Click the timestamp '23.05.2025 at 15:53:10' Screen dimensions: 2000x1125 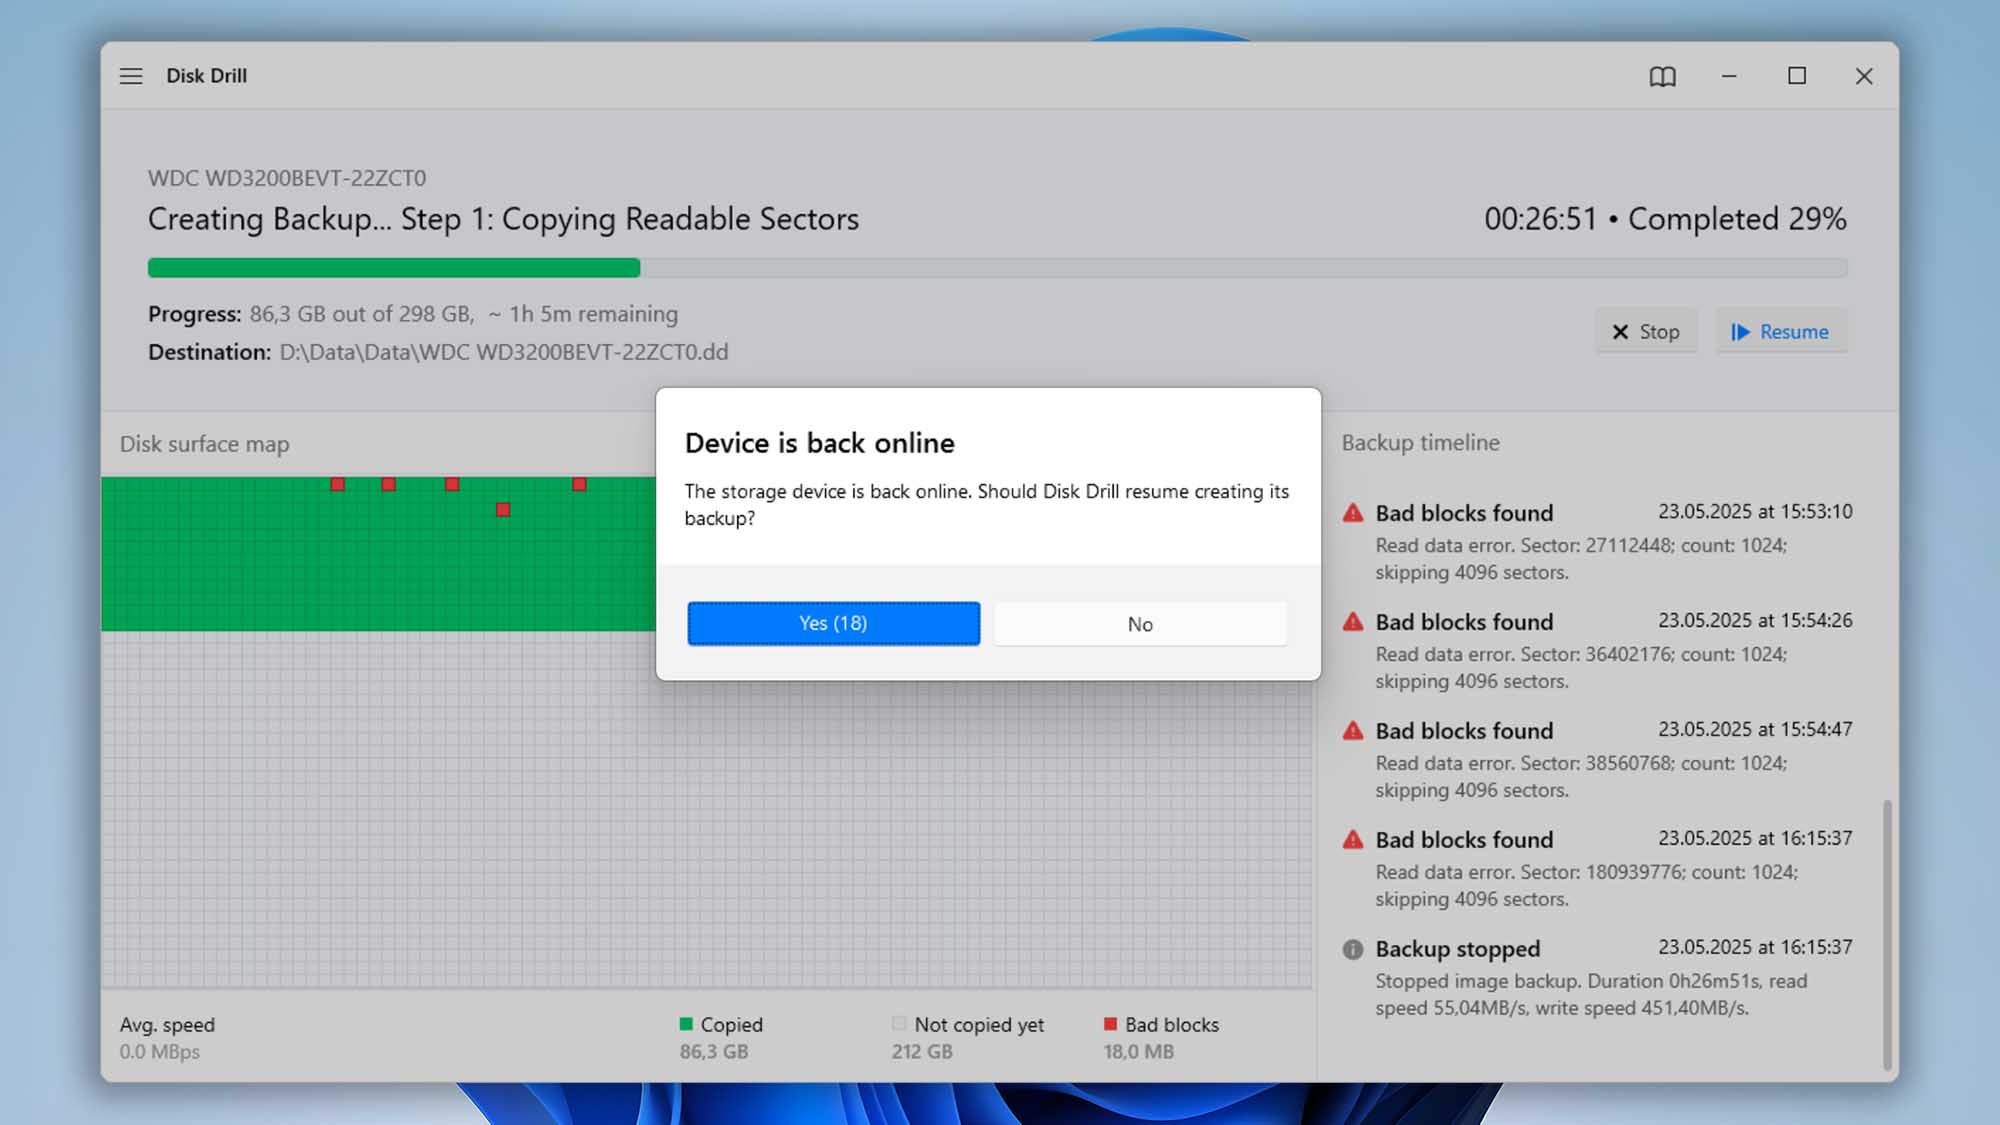click(1755, 512)
